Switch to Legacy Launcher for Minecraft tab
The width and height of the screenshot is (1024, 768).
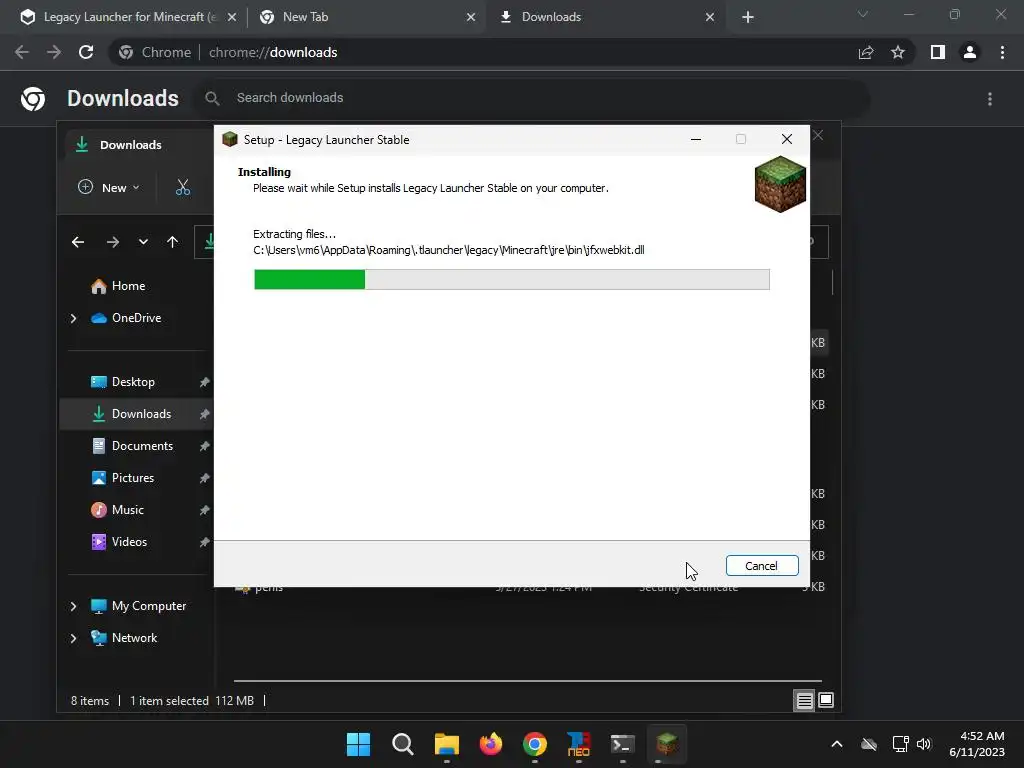(129, 17)
